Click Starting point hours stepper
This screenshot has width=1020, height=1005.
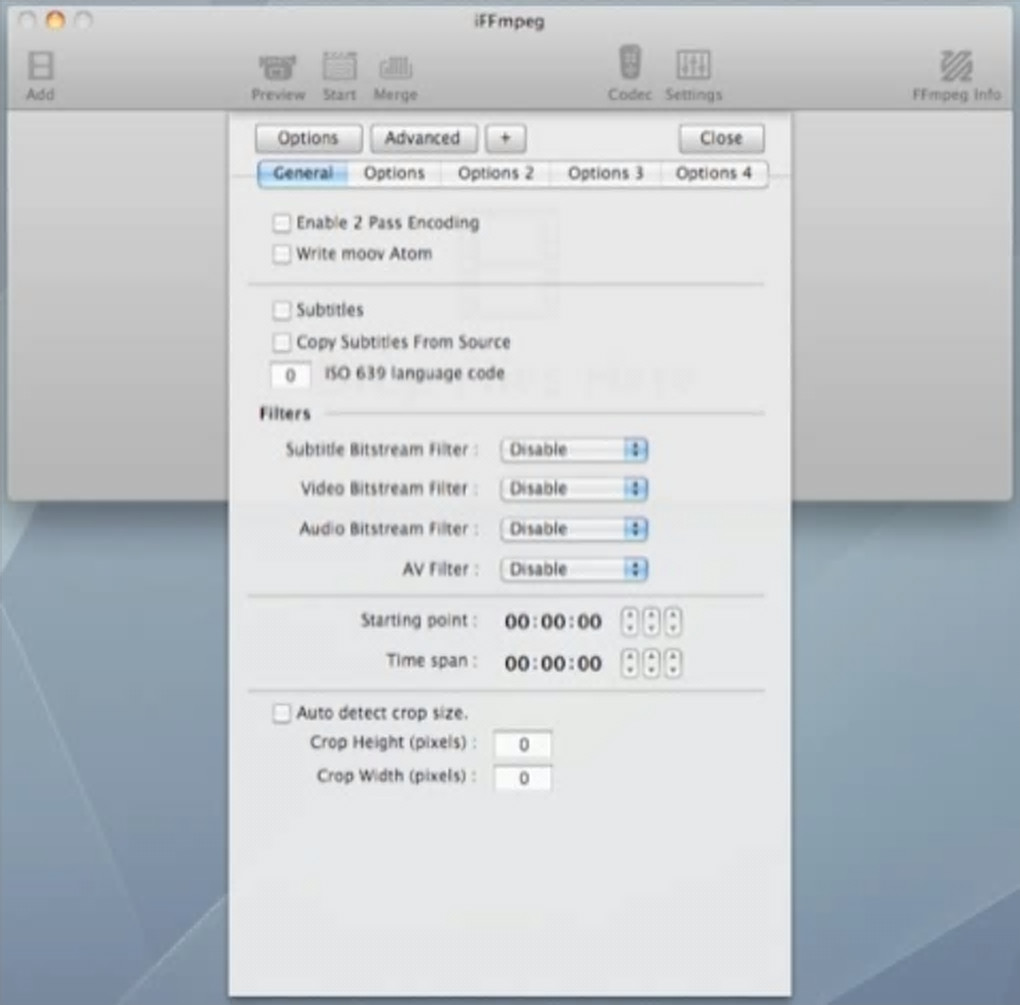click(629, 621)
